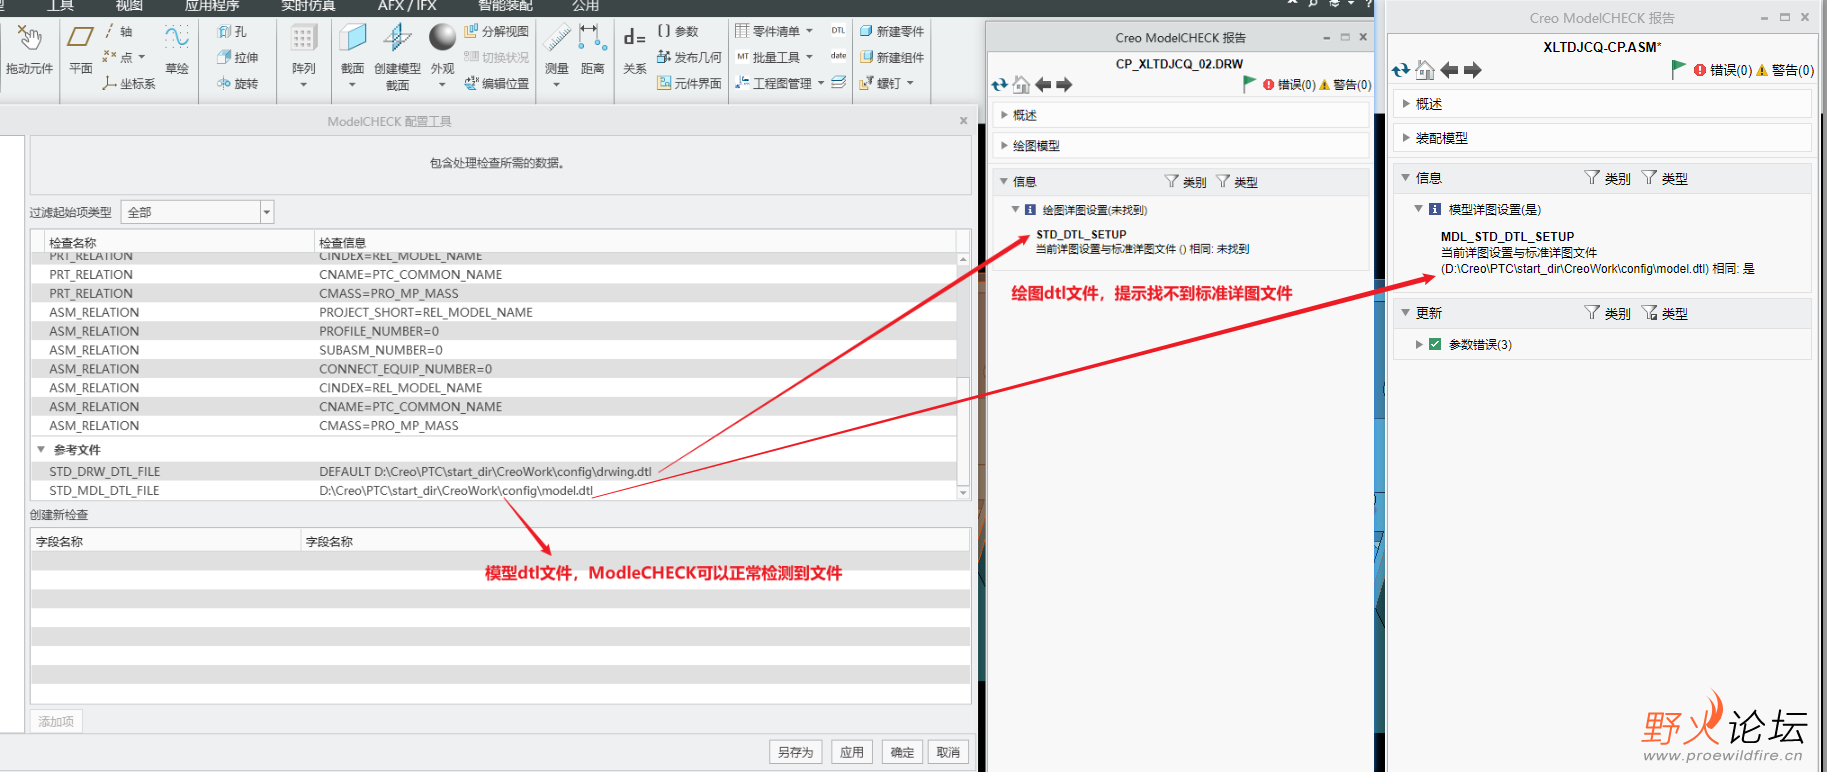1827x772 pixels.
Task: Switch to AFX / IFX tab
Action: click(x=407, y=6)
